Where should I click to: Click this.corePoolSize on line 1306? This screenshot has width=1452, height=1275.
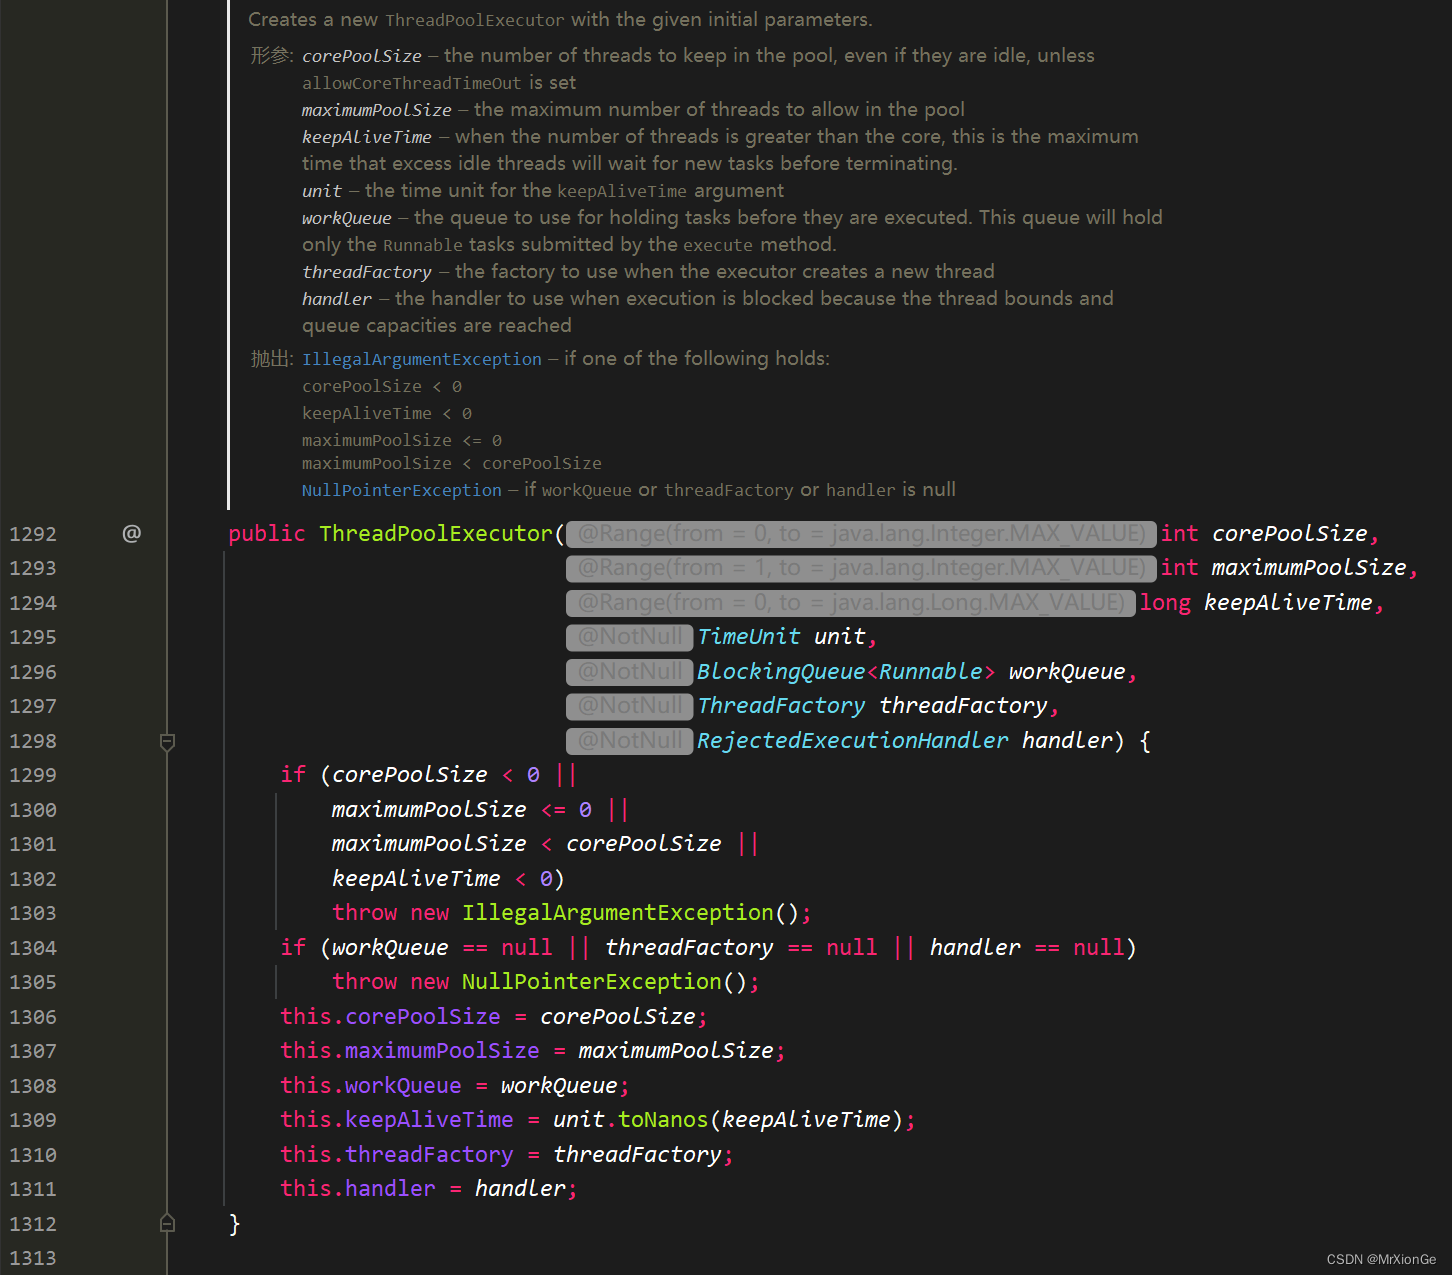tap(391, 1017)
